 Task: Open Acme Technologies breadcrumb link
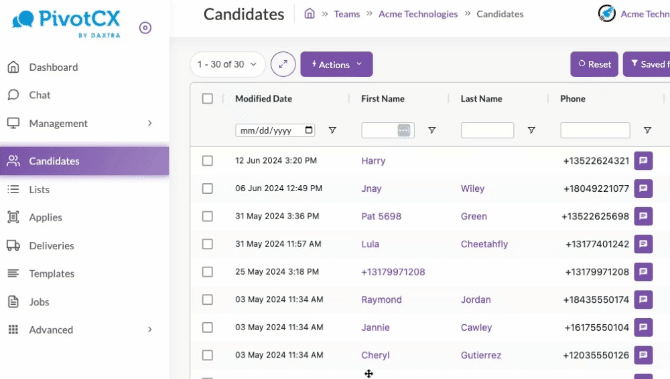click(x=418, y=14)
